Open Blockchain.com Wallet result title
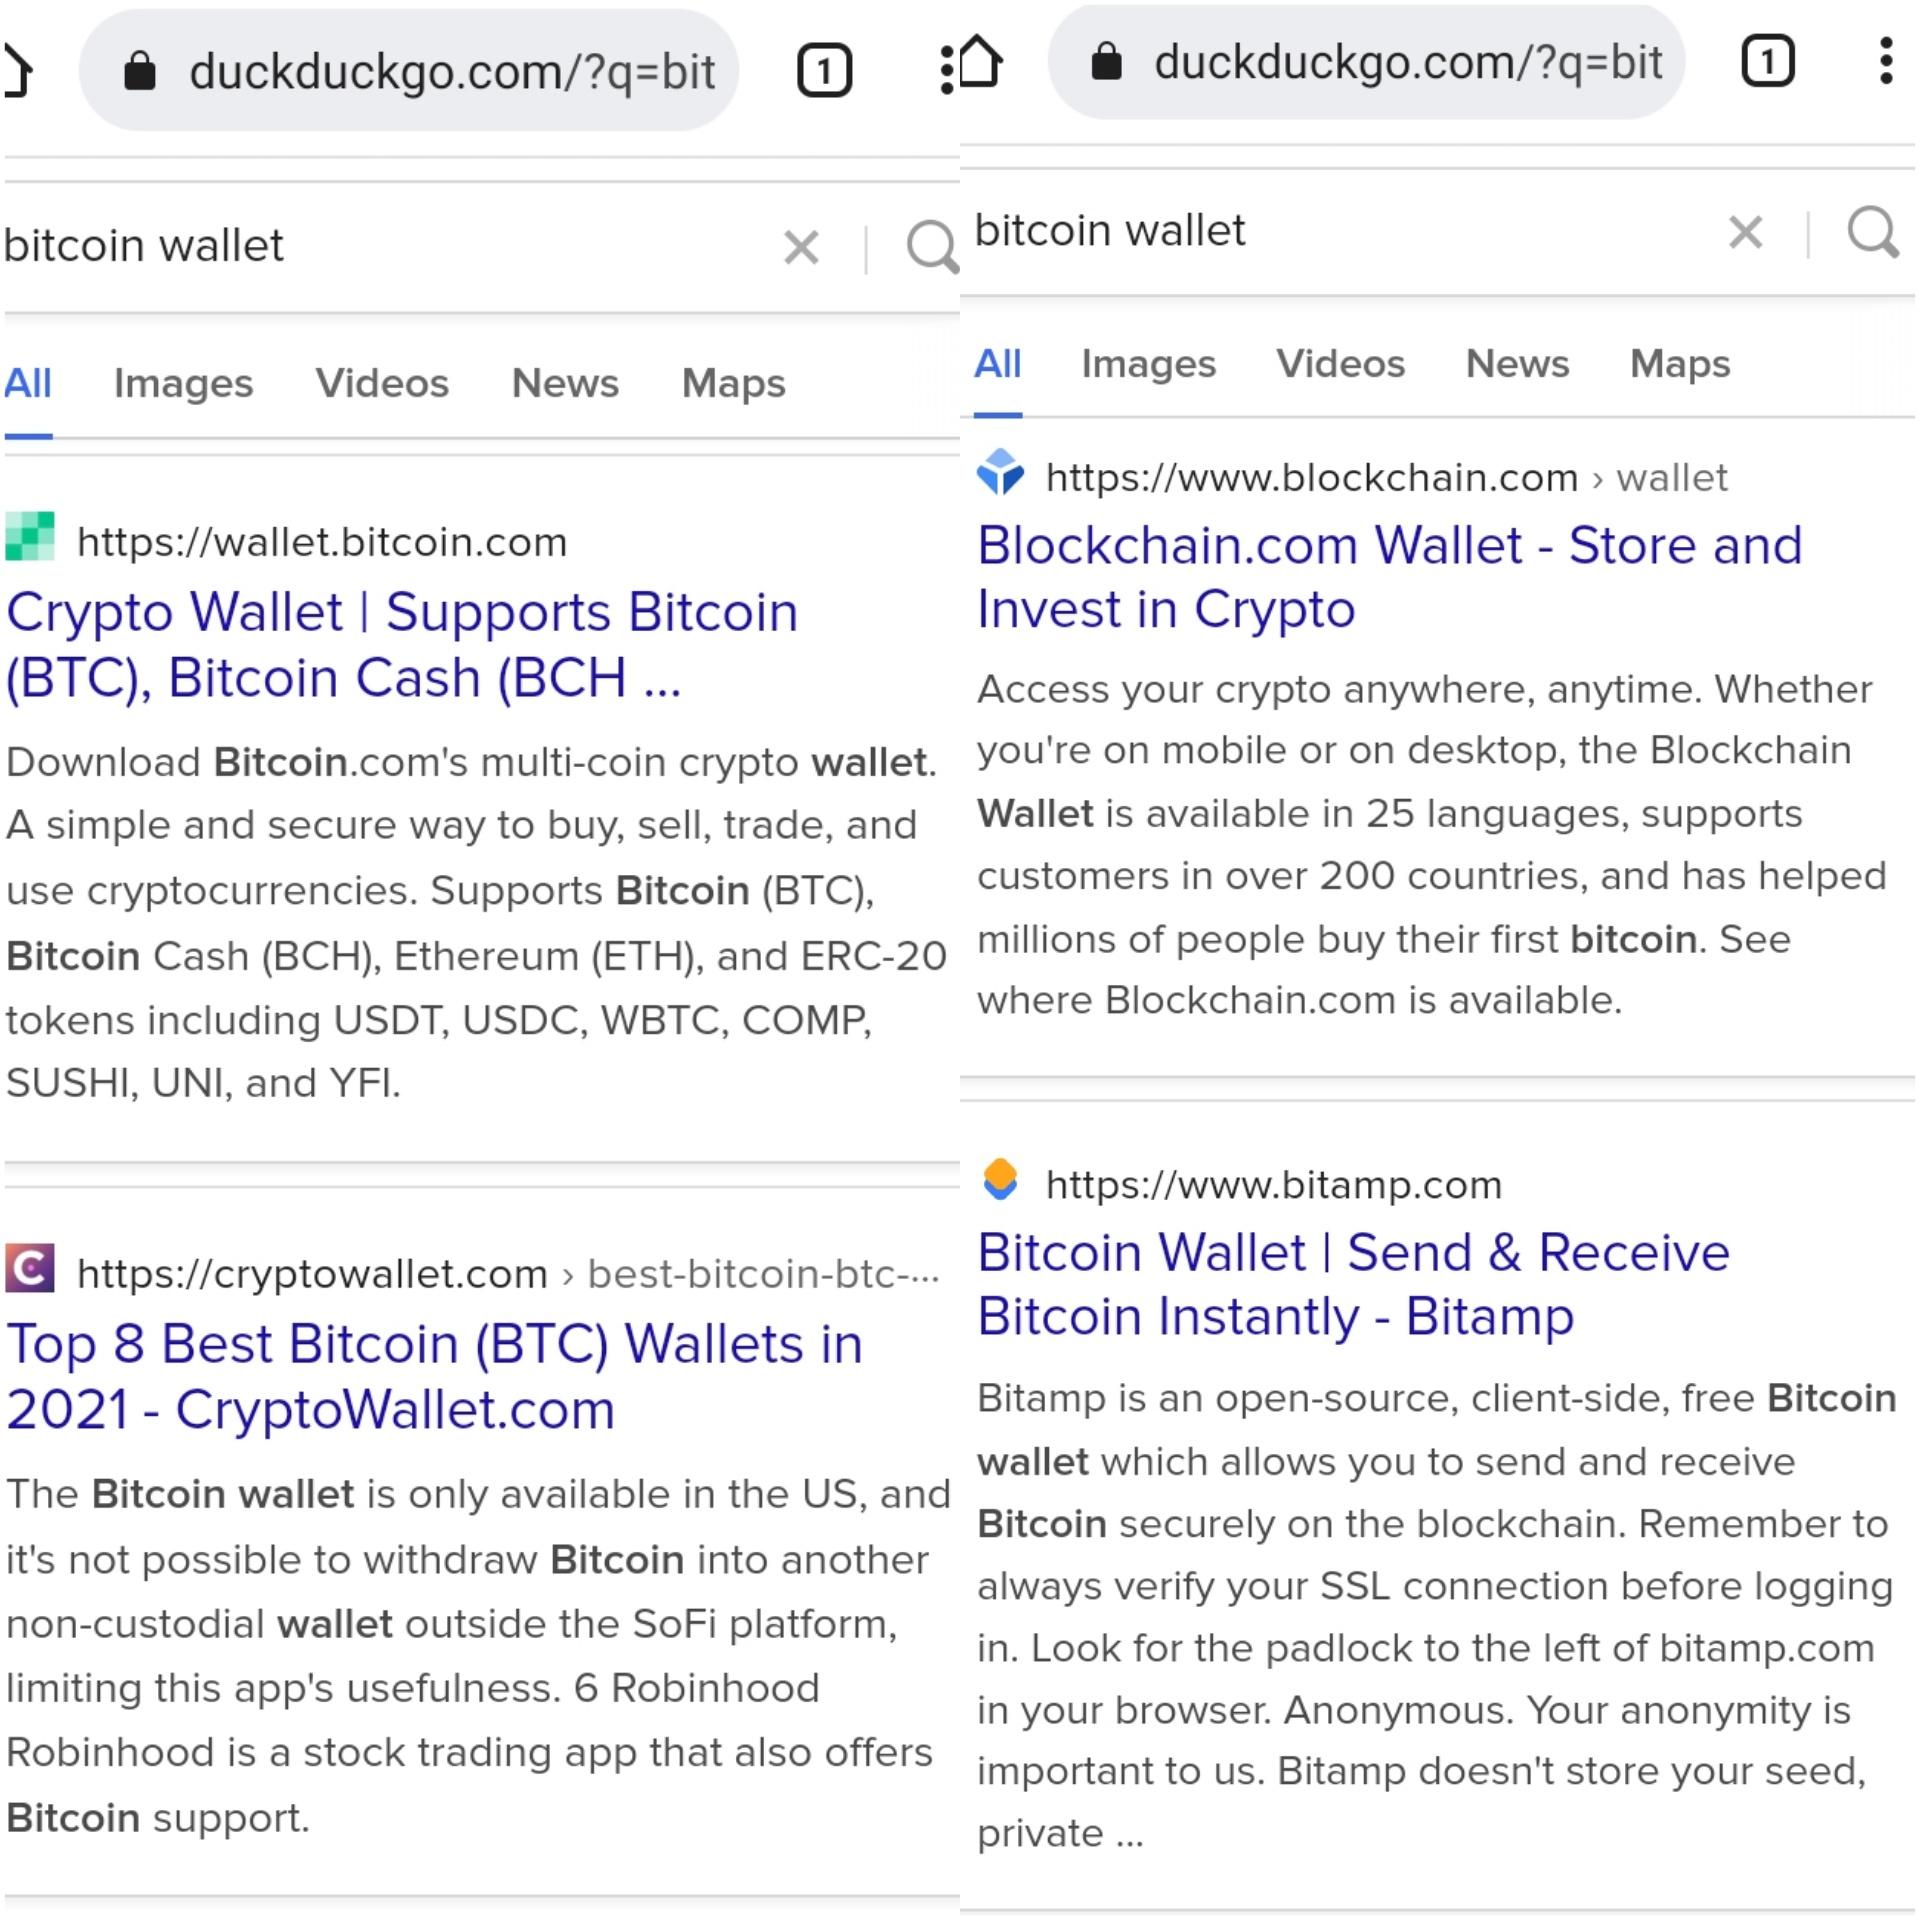Screen dimensions: 1920x1920 coord(1390,577)
